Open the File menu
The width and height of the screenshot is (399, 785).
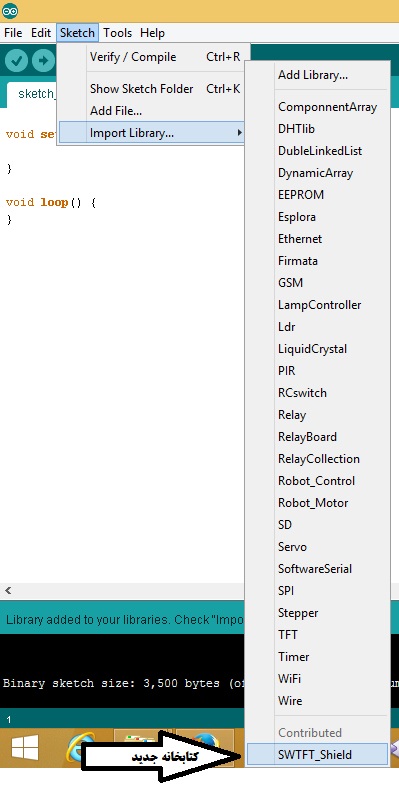[x=13, y=33]
